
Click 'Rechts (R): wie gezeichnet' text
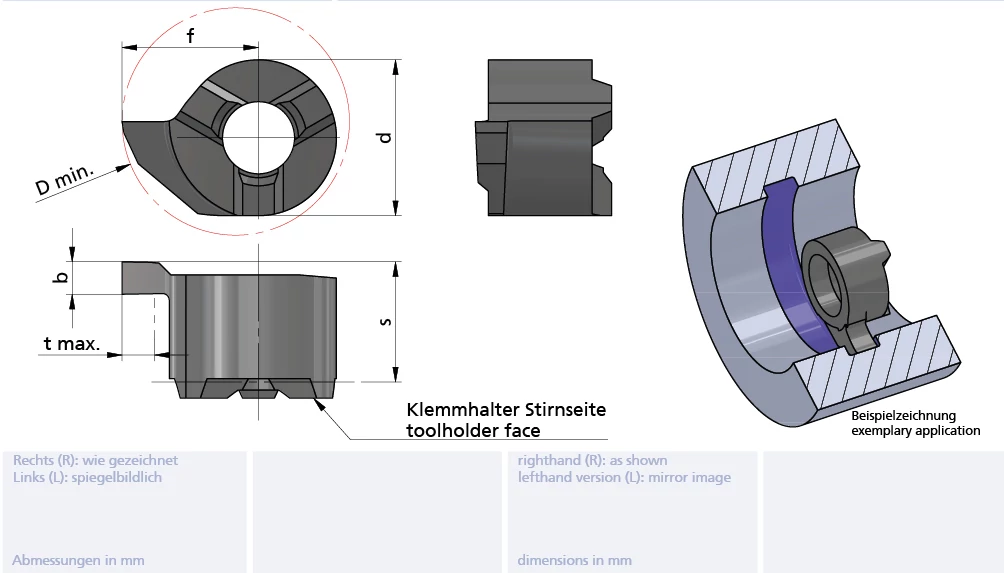click(95, 461)
